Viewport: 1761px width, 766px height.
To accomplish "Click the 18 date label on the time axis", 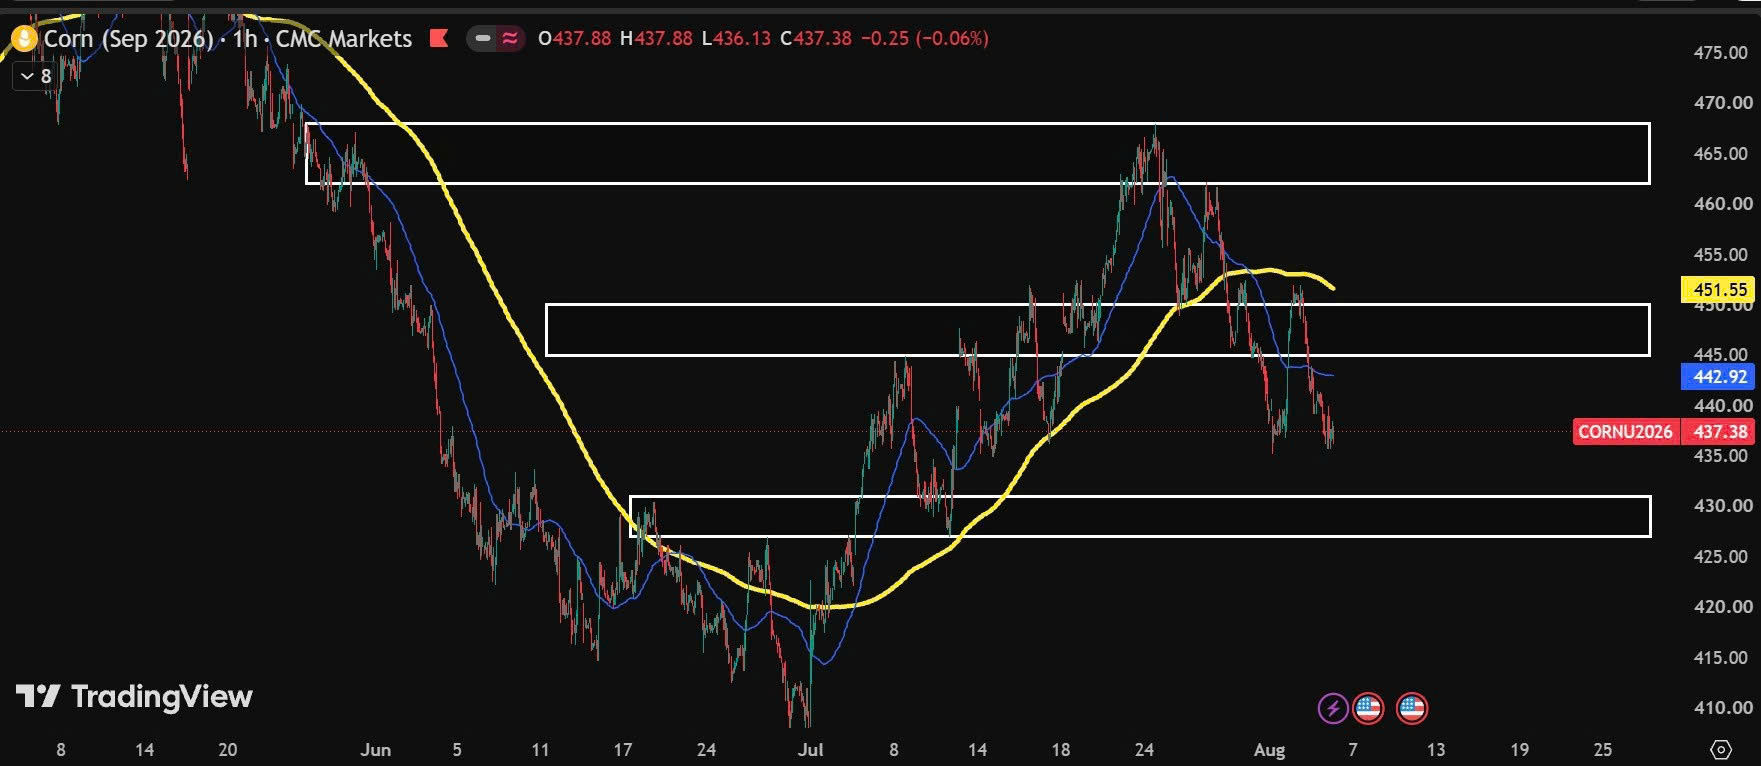I will 1060,750.
